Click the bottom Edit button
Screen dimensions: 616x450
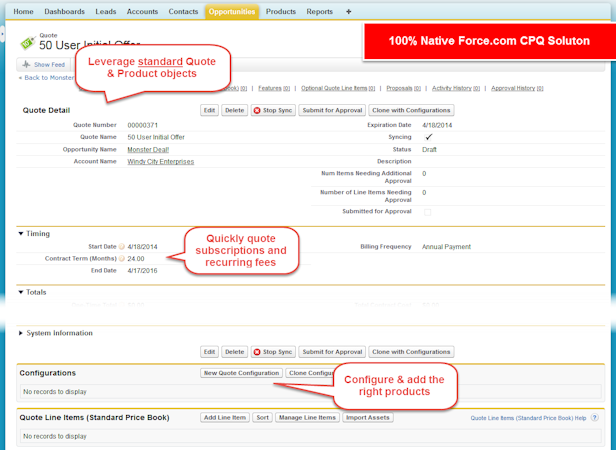point(209,352)
